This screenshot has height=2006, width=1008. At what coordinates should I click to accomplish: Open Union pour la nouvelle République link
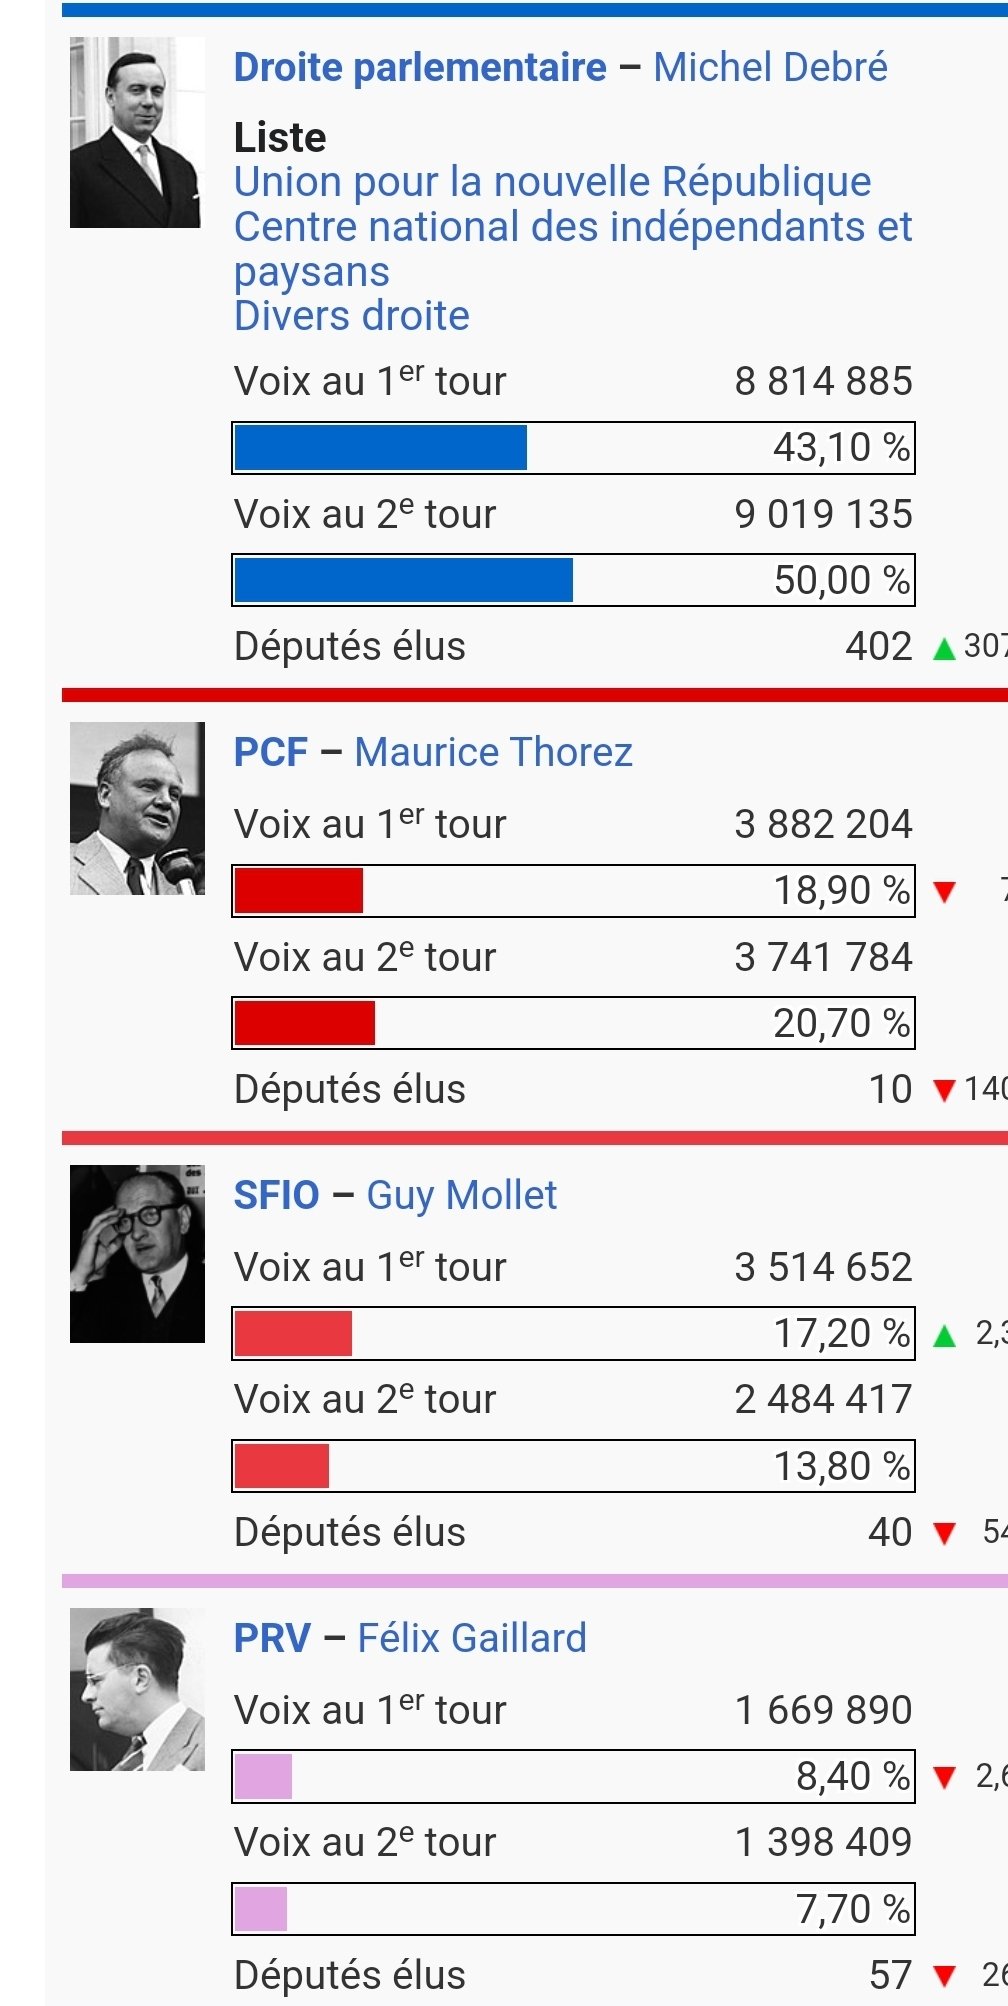[x=552, y=182]
